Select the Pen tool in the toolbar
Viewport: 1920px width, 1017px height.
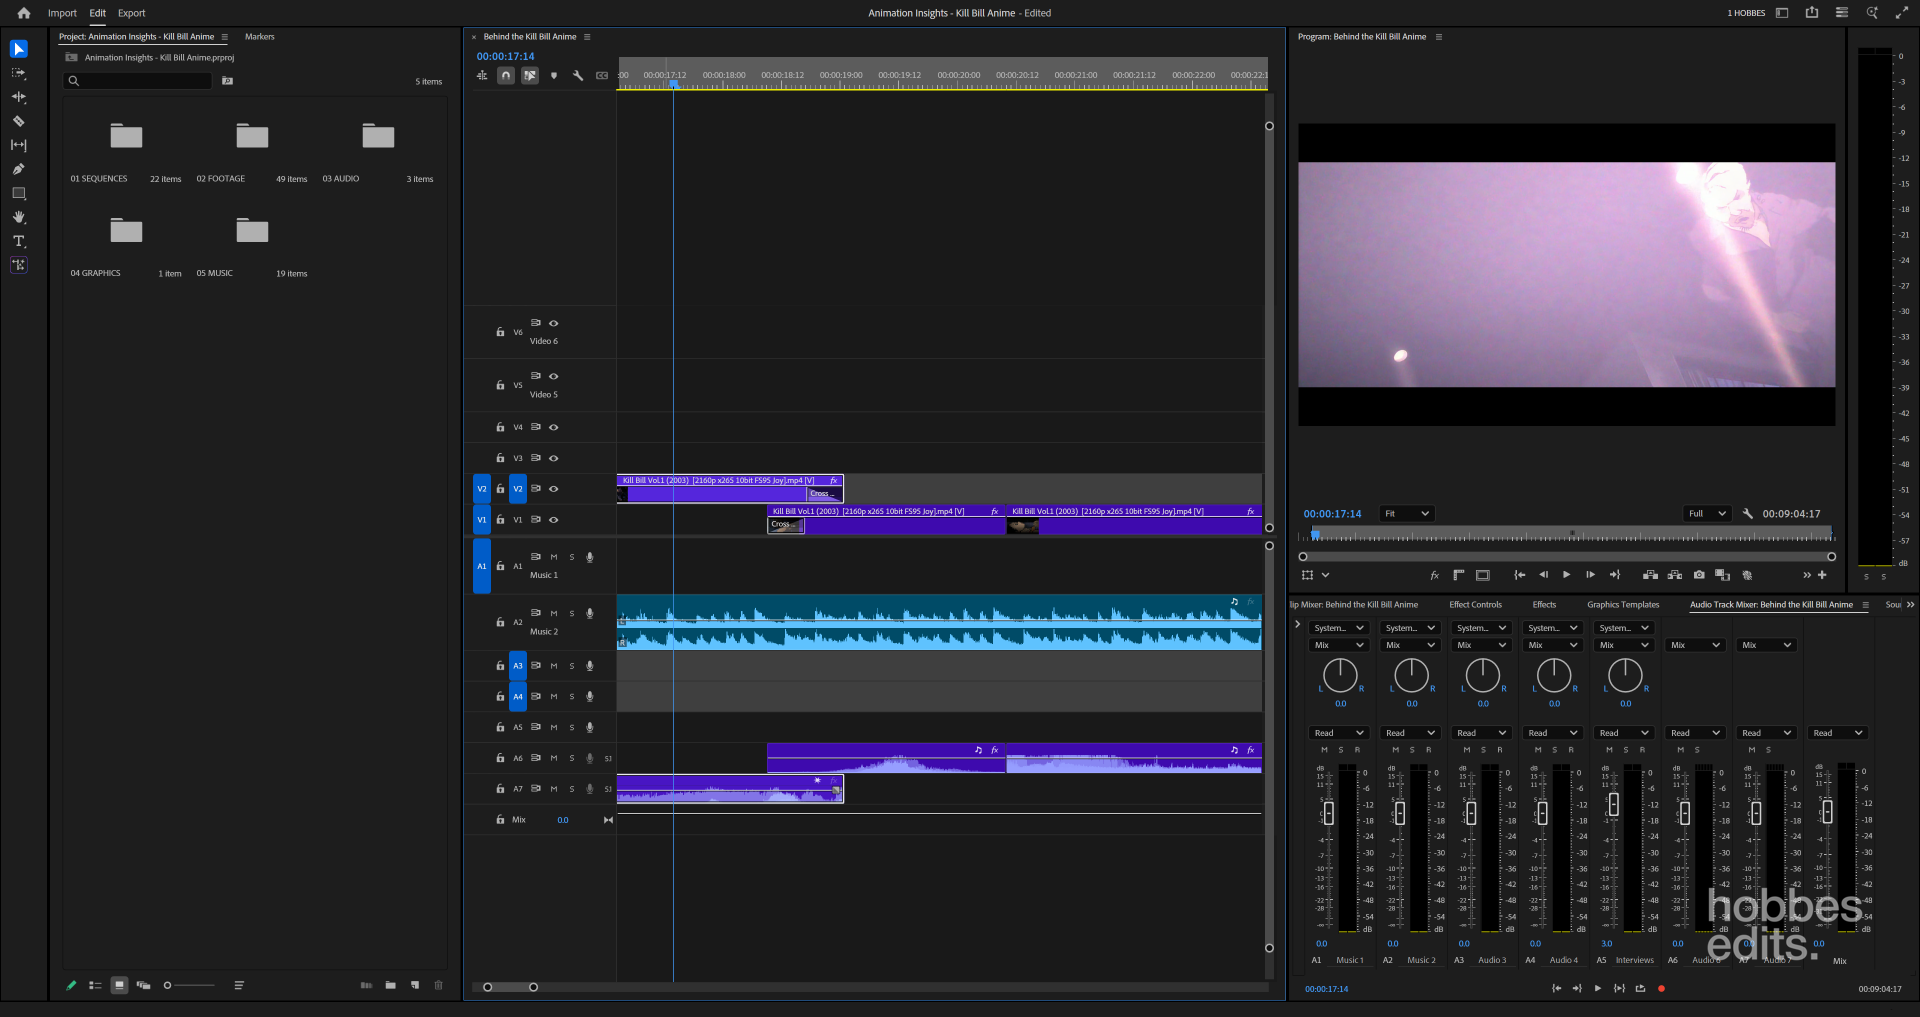coord(18,169)
